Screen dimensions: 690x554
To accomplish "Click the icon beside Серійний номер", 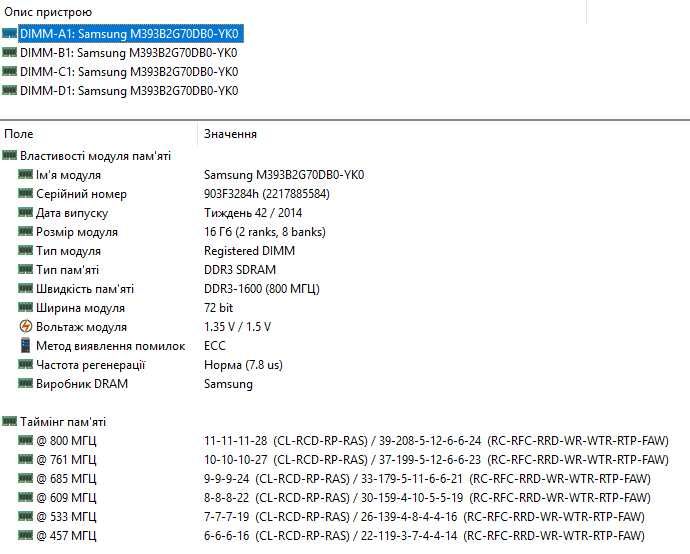I will click(x=26, y=193).
